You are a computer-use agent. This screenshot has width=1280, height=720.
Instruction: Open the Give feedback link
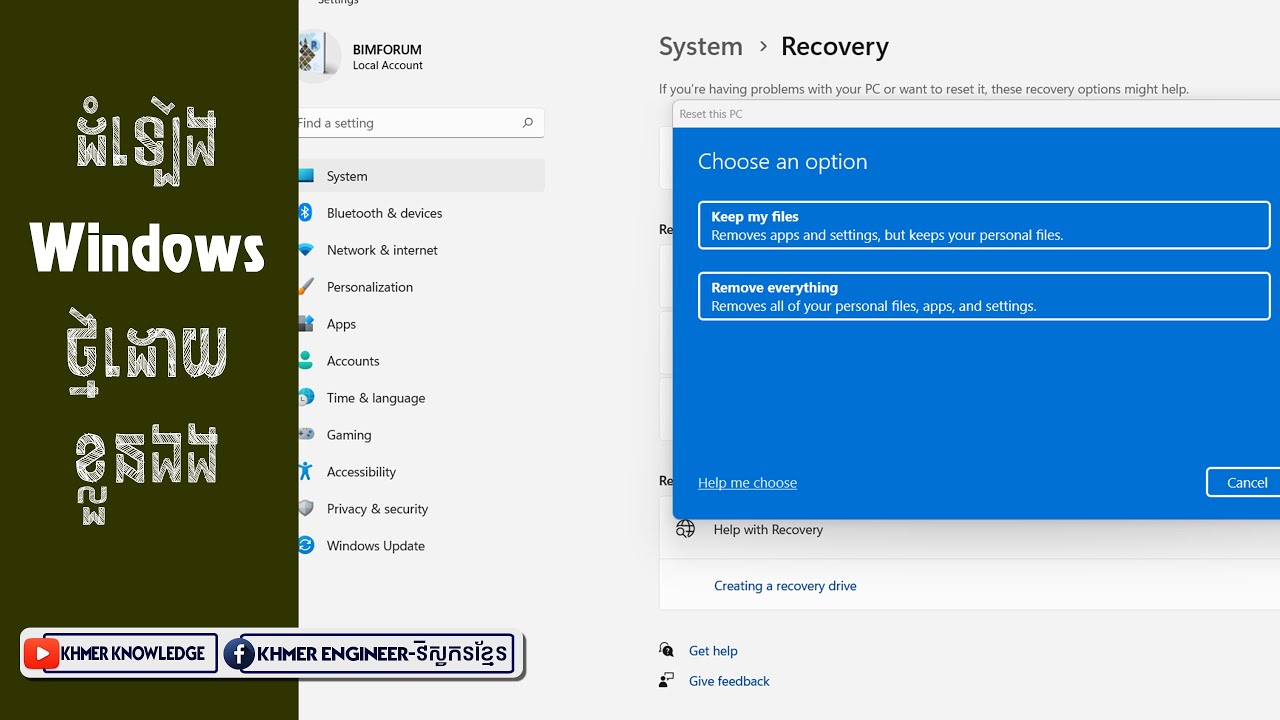click(729, 681)
